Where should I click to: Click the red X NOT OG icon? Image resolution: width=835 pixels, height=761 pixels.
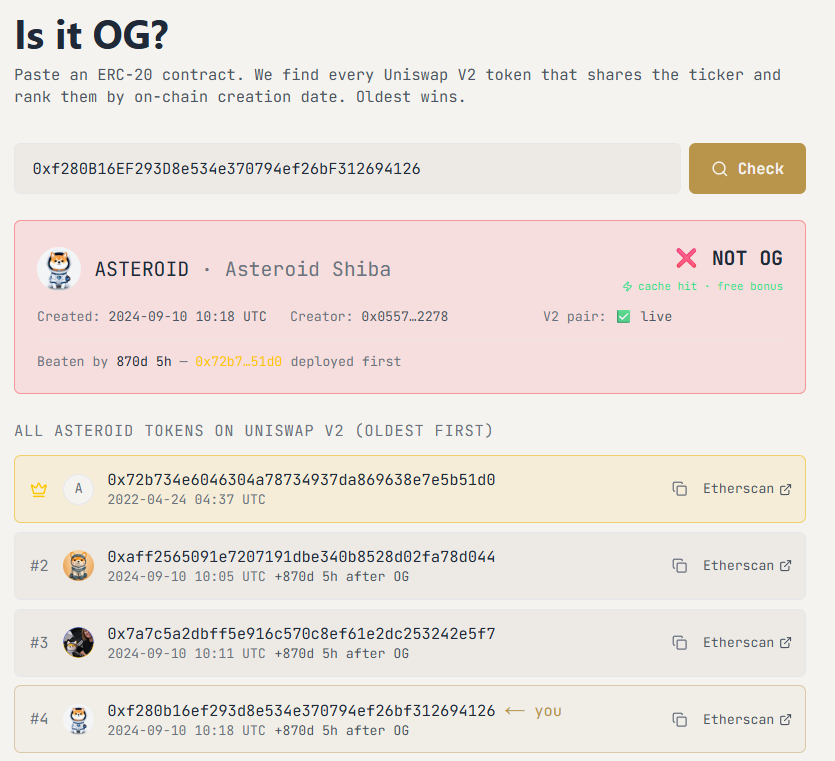(686, 258)
